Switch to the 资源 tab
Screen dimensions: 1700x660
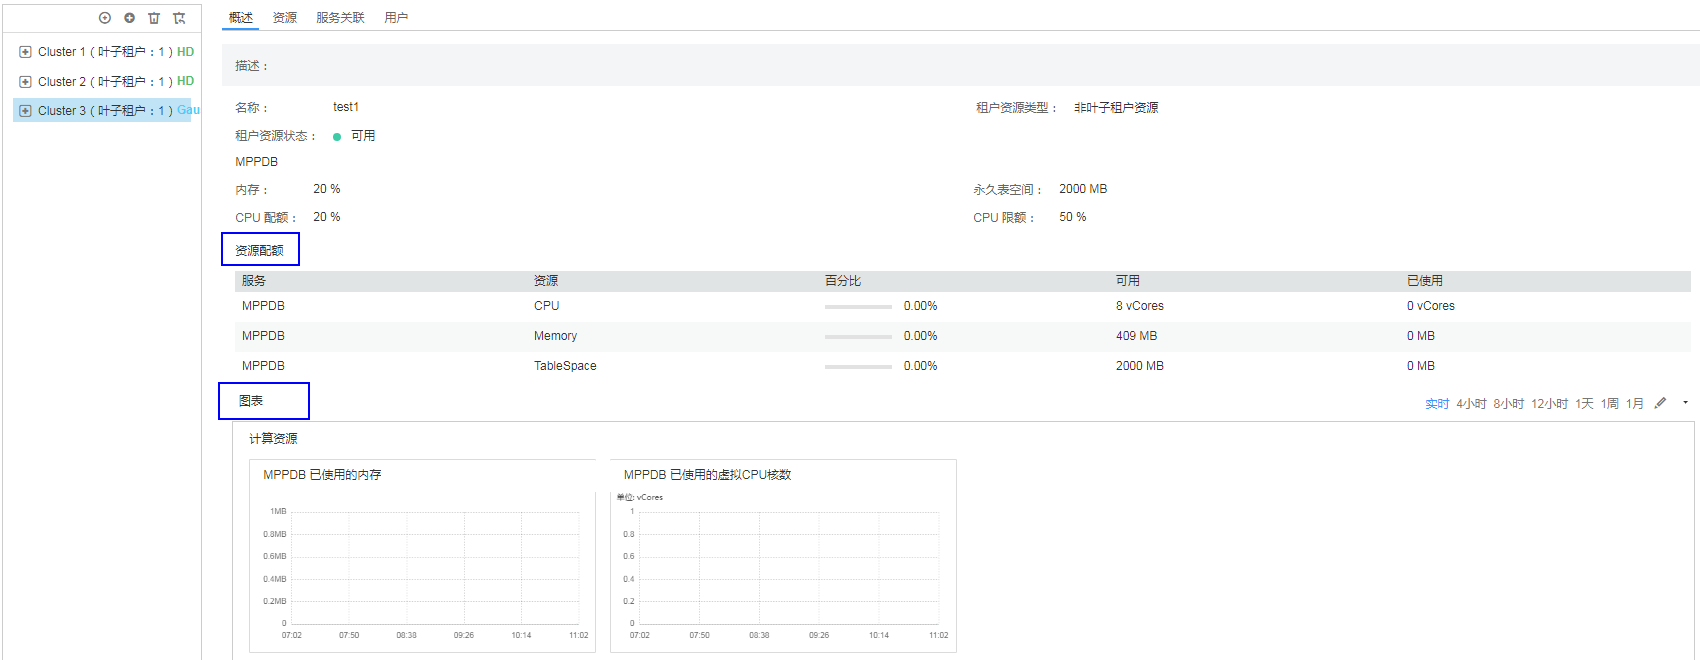[x=285, y=18]
